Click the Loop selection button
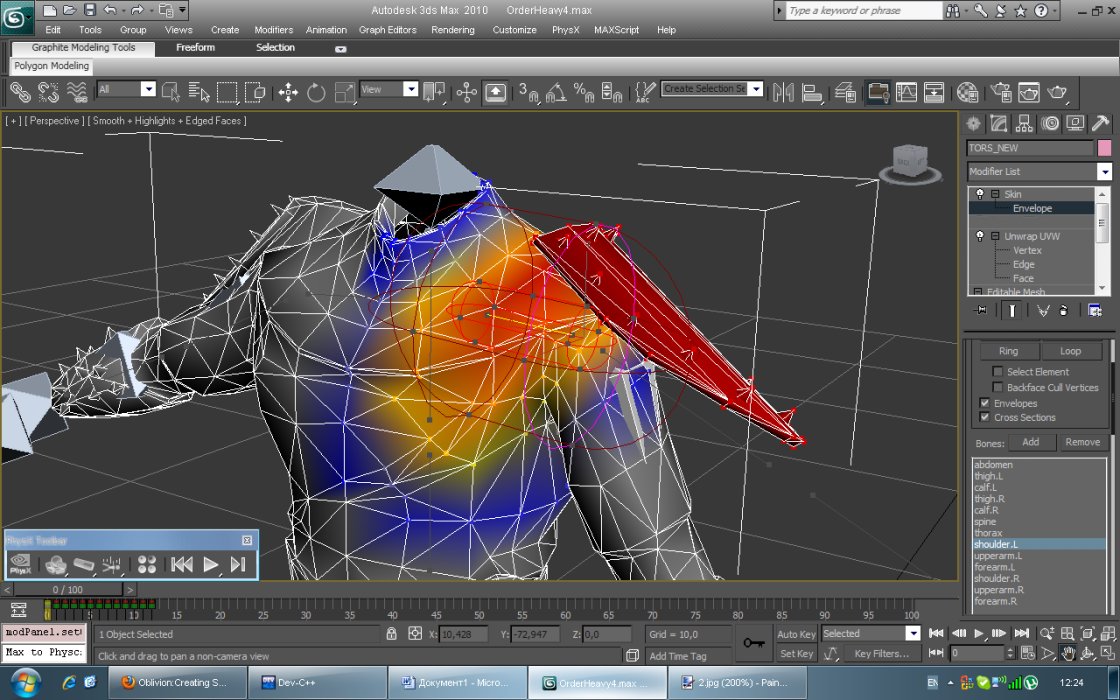 pyautogui.click(x=1070, y=351)
